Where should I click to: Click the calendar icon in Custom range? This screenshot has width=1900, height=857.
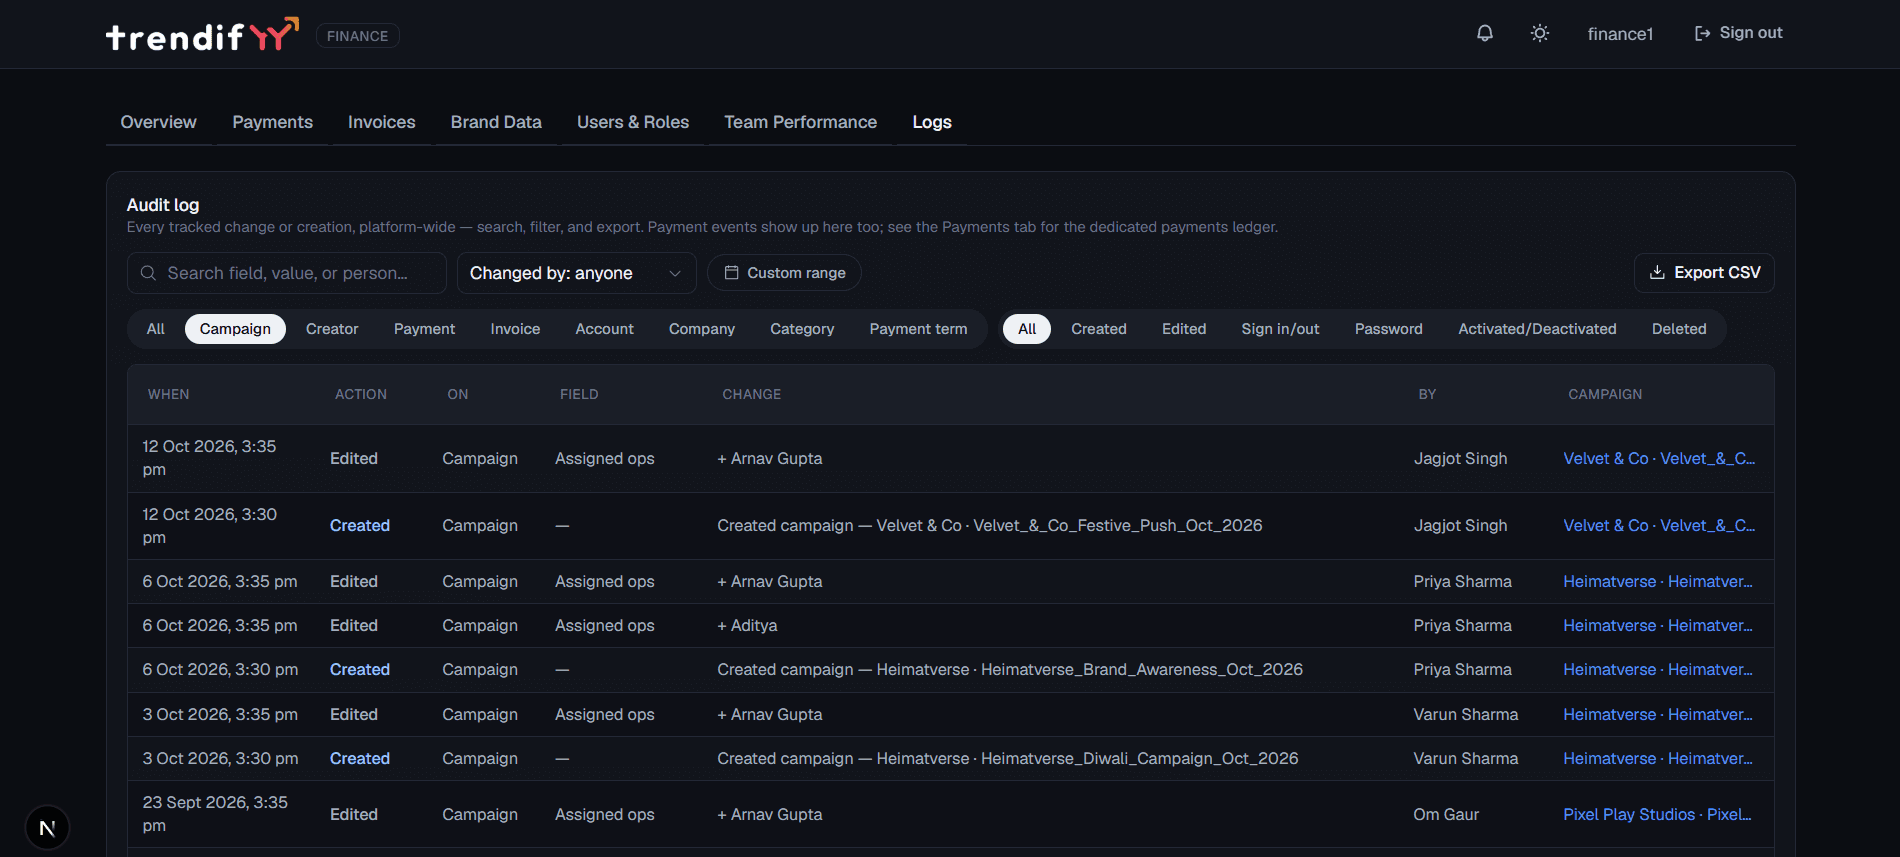731,273
